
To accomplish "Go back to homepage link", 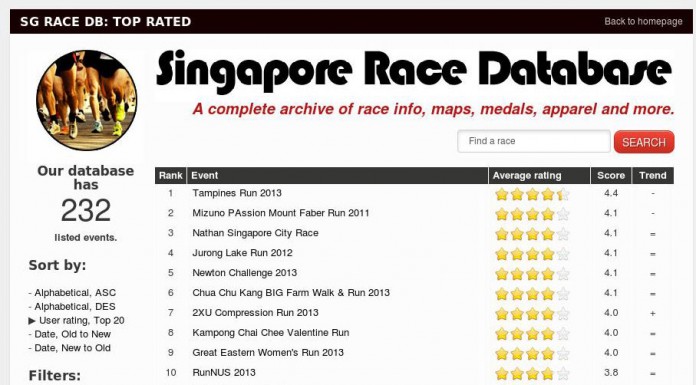I will click(643, 21).
